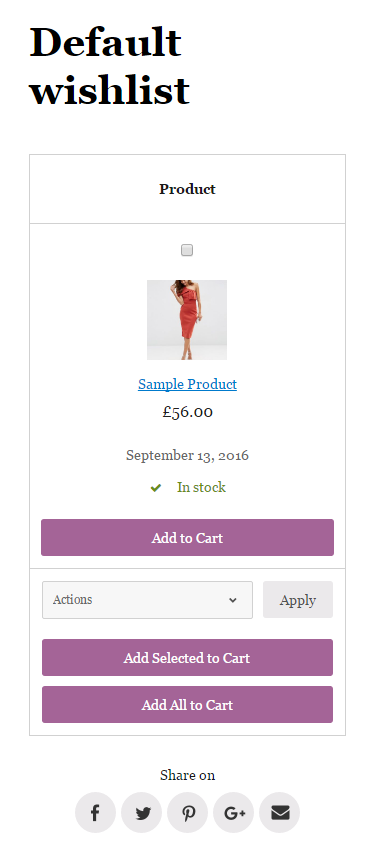
Task: Share the wishlist on Pinterest
Action: tap(188, 813)
